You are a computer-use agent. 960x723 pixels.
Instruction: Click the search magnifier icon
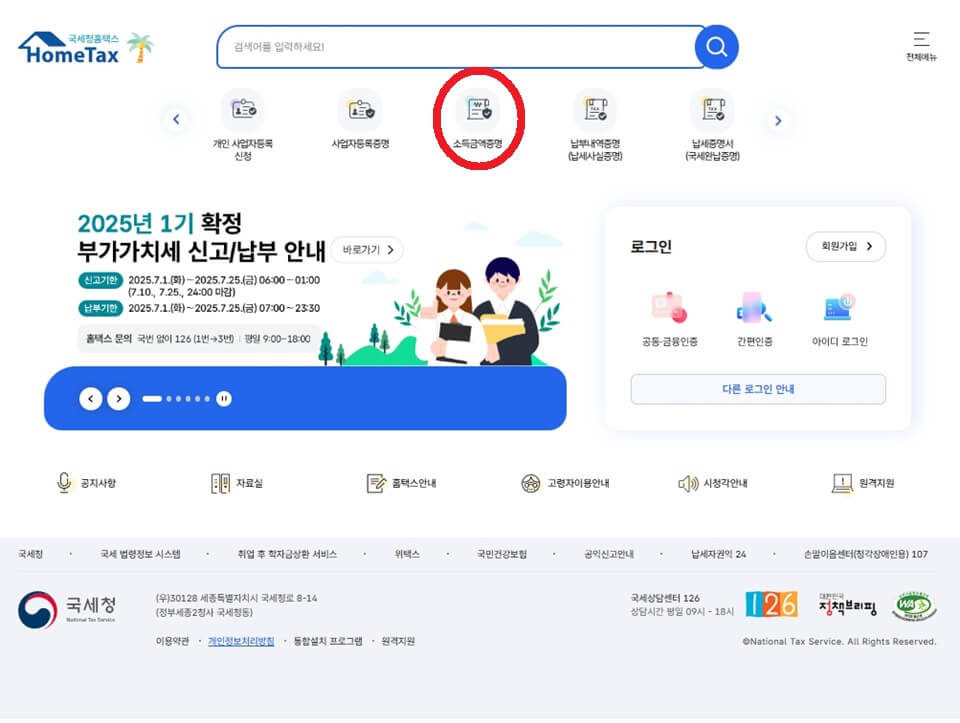coord(716,46)
